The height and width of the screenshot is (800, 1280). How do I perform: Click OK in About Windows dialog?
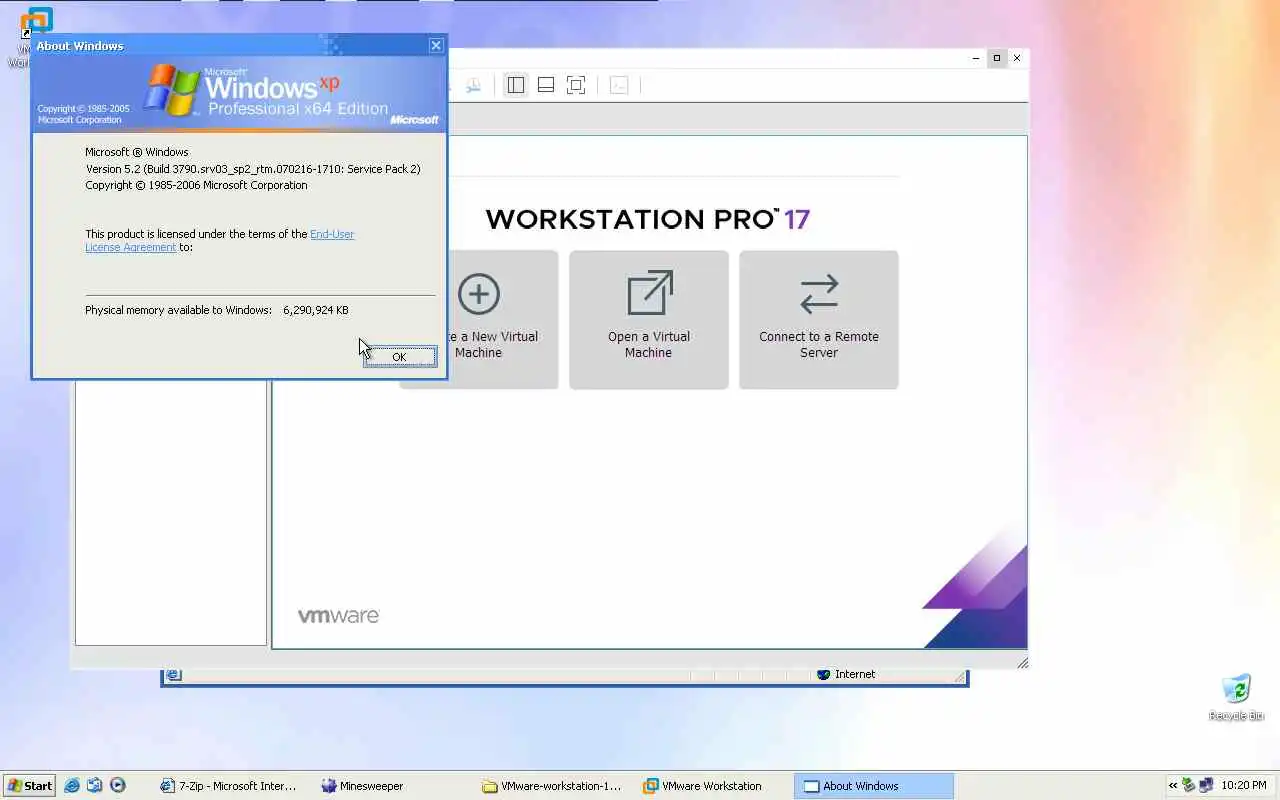pyautogui.click(x=400, y=357)
